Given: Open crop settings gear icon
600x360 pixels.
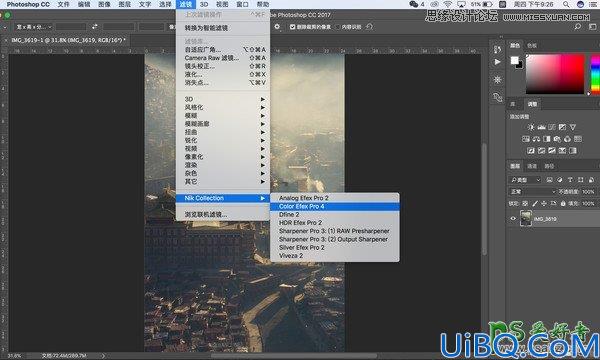Looking at the screenshot, I should point(277,27).
